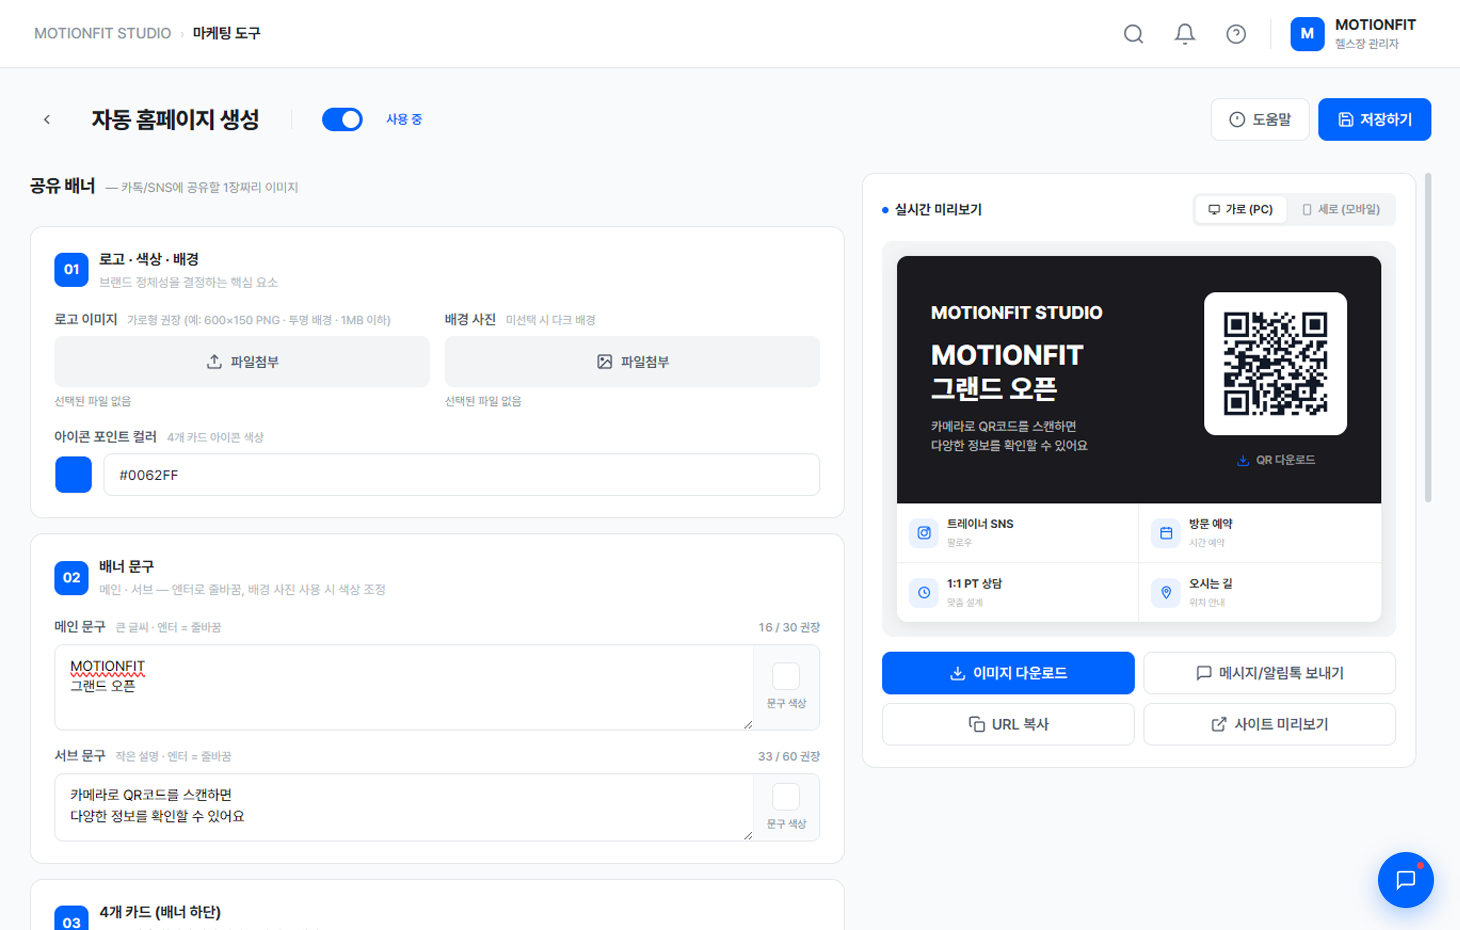Click the clock icon for 1:1 PT 상담
Viewport: 1460px width, 930px height.
point(924,592)
